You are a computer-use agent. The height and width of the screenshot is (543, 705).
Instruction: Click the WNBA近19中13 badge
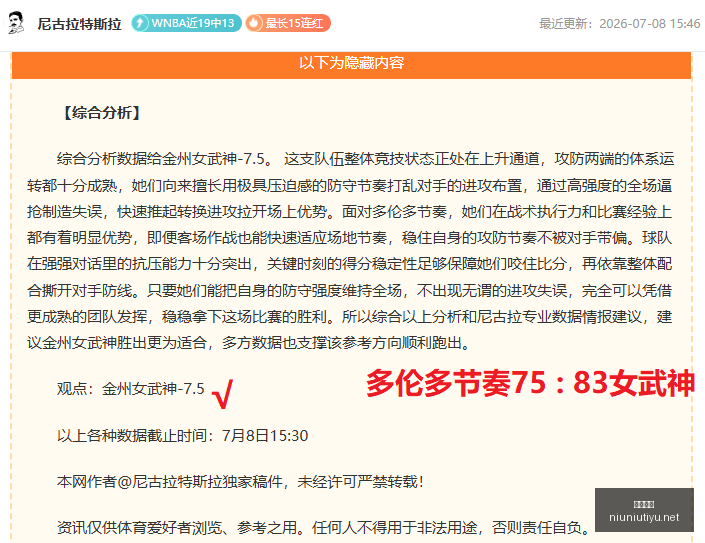pyautogui.click(x=186, y=23)
